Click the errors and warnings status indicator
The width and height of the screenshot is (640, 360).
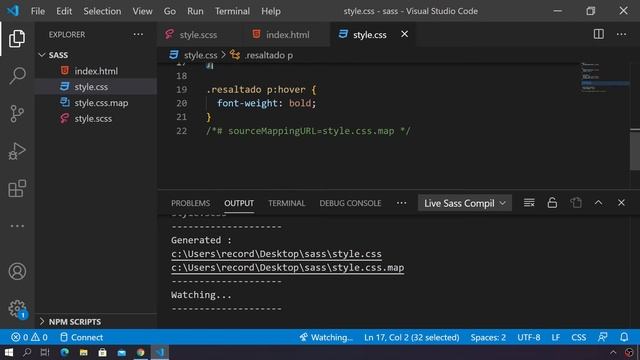pyautogui.click(x=29, y=337)
